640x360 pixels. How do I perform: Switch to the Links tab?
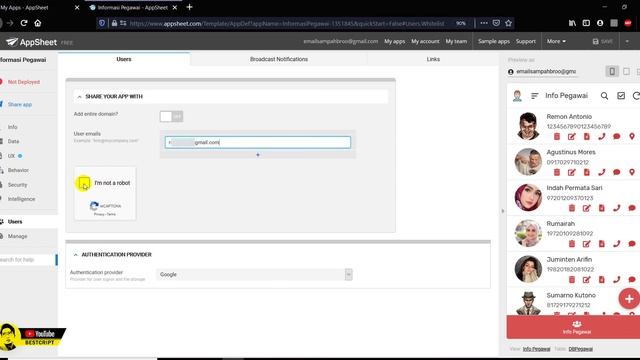pos(433,59)
